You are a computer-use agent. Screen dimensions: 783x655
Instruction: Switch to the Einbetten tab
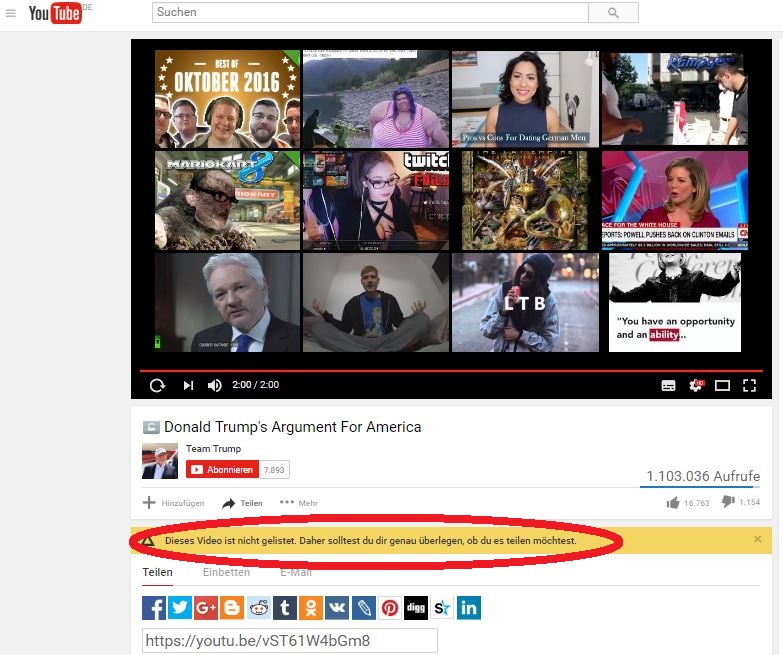click(x=226, y=572)
